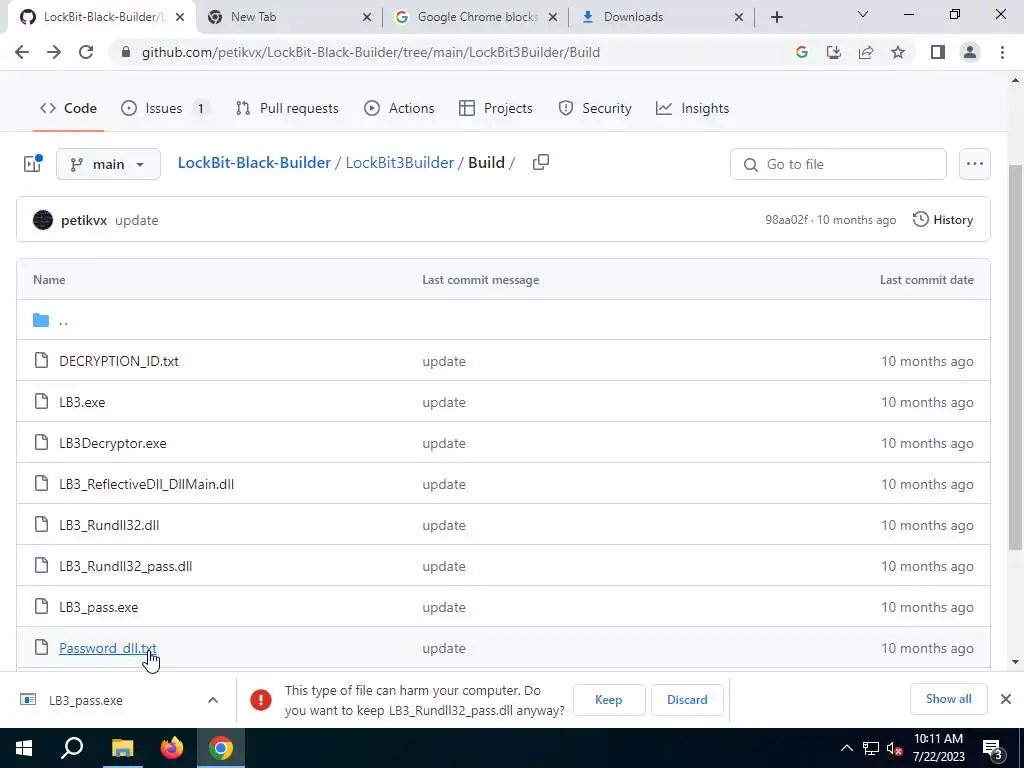Viewport: 1024px width, 768px height.
Task: Switch to the Code tab
Action: coord(69,108)
